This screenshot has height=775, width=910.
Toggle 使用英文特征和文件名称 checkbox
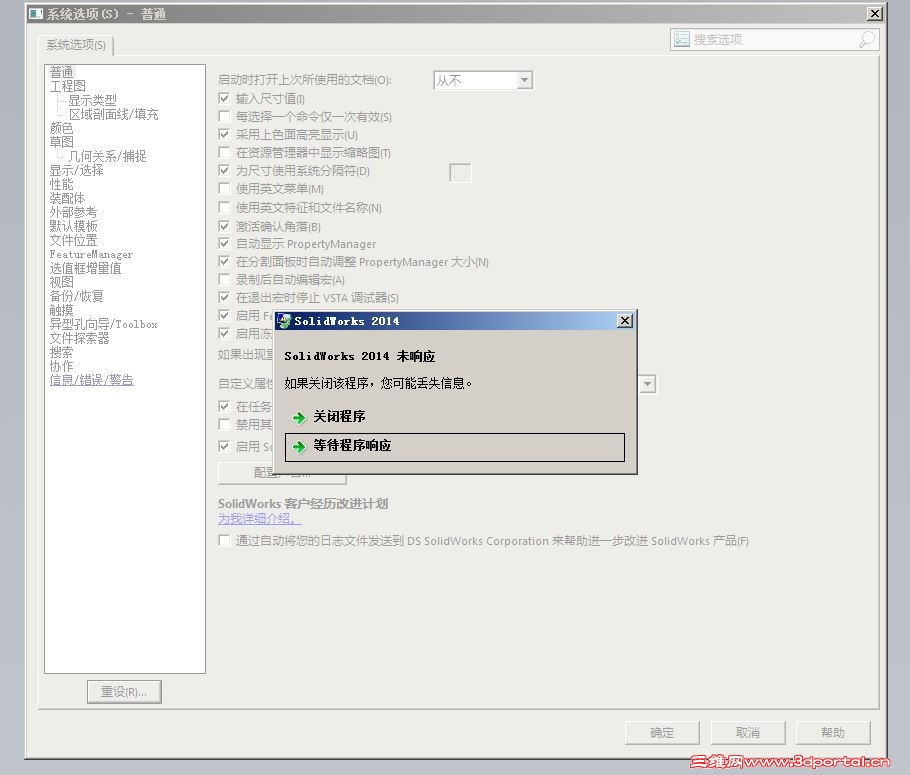click(224, 207)
